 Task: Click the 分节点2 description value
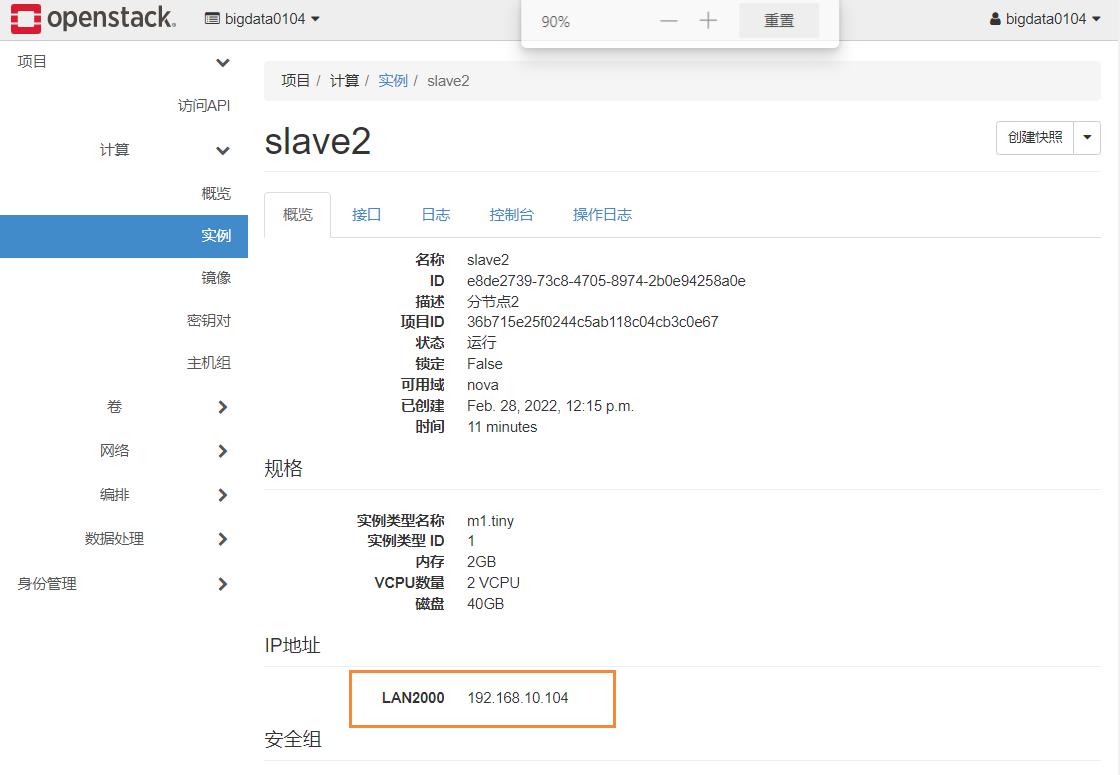pos(493,301)
